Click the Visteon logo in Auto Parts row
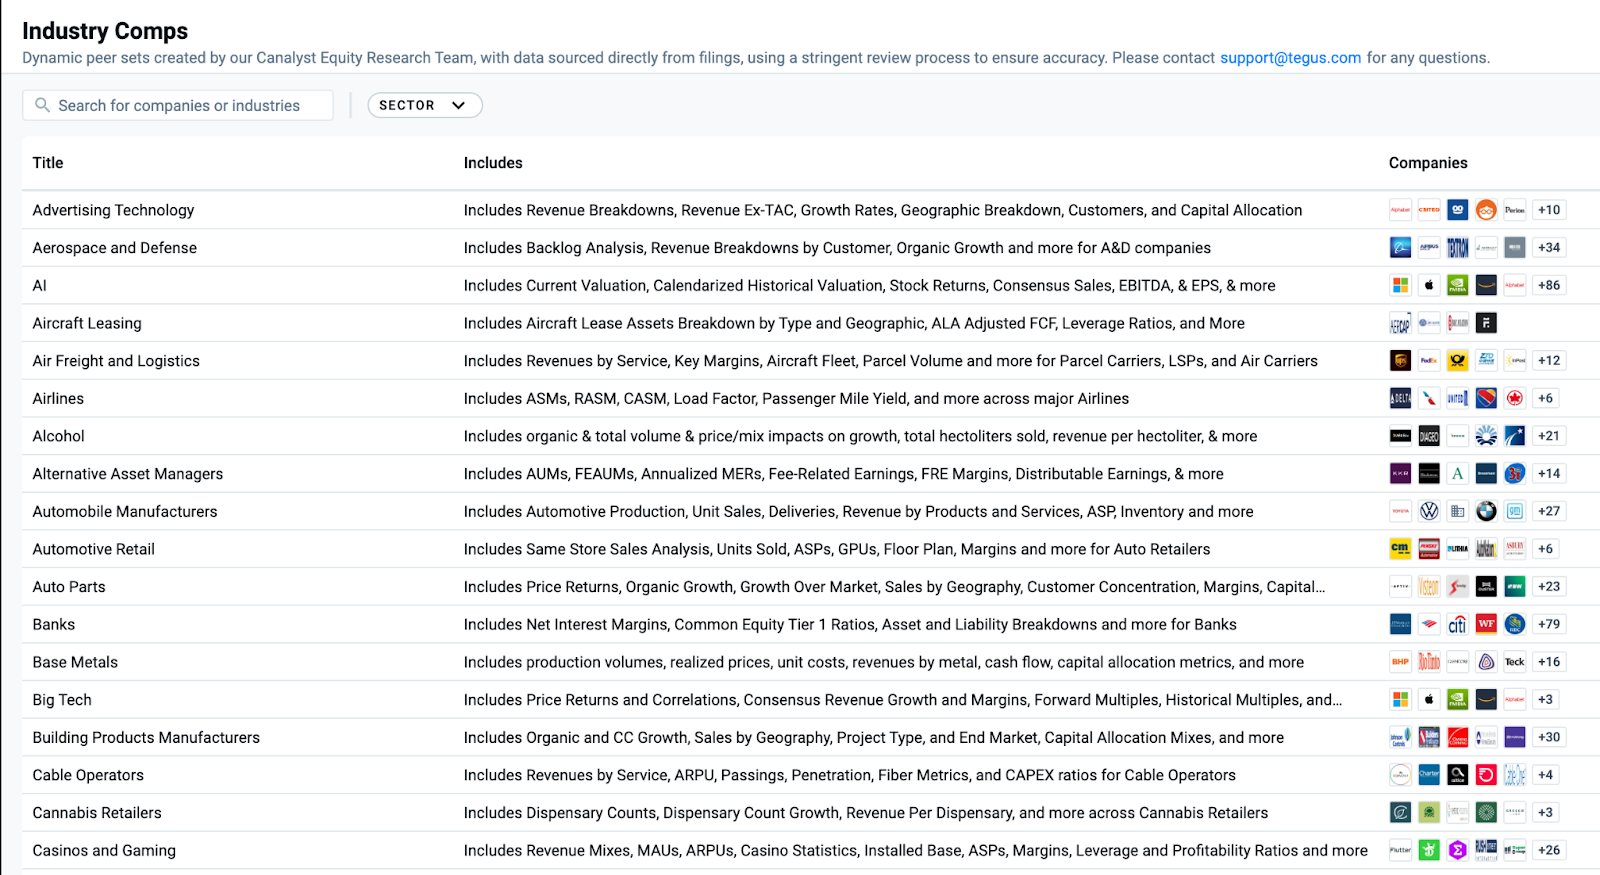Screen dimensions: 1600x875 pyautogui.click(x=1429, y=587)
